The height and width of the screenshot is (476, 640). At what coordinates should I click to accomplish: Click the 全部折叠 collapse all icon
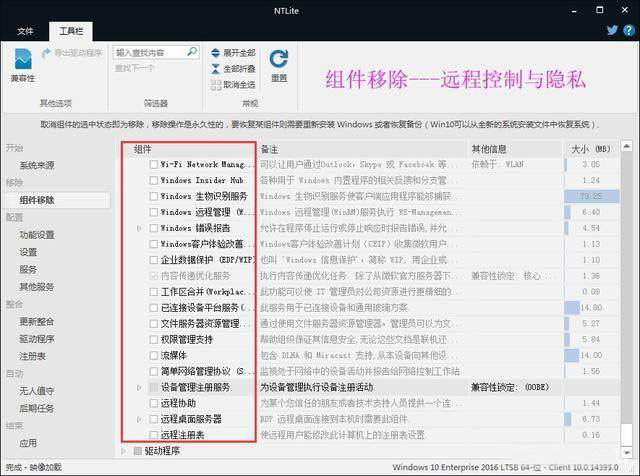click(216, 69)
